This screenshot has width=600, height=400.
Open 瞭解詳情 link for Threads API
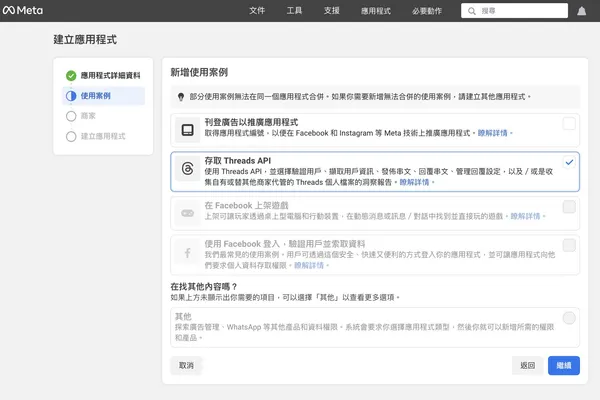414,182
